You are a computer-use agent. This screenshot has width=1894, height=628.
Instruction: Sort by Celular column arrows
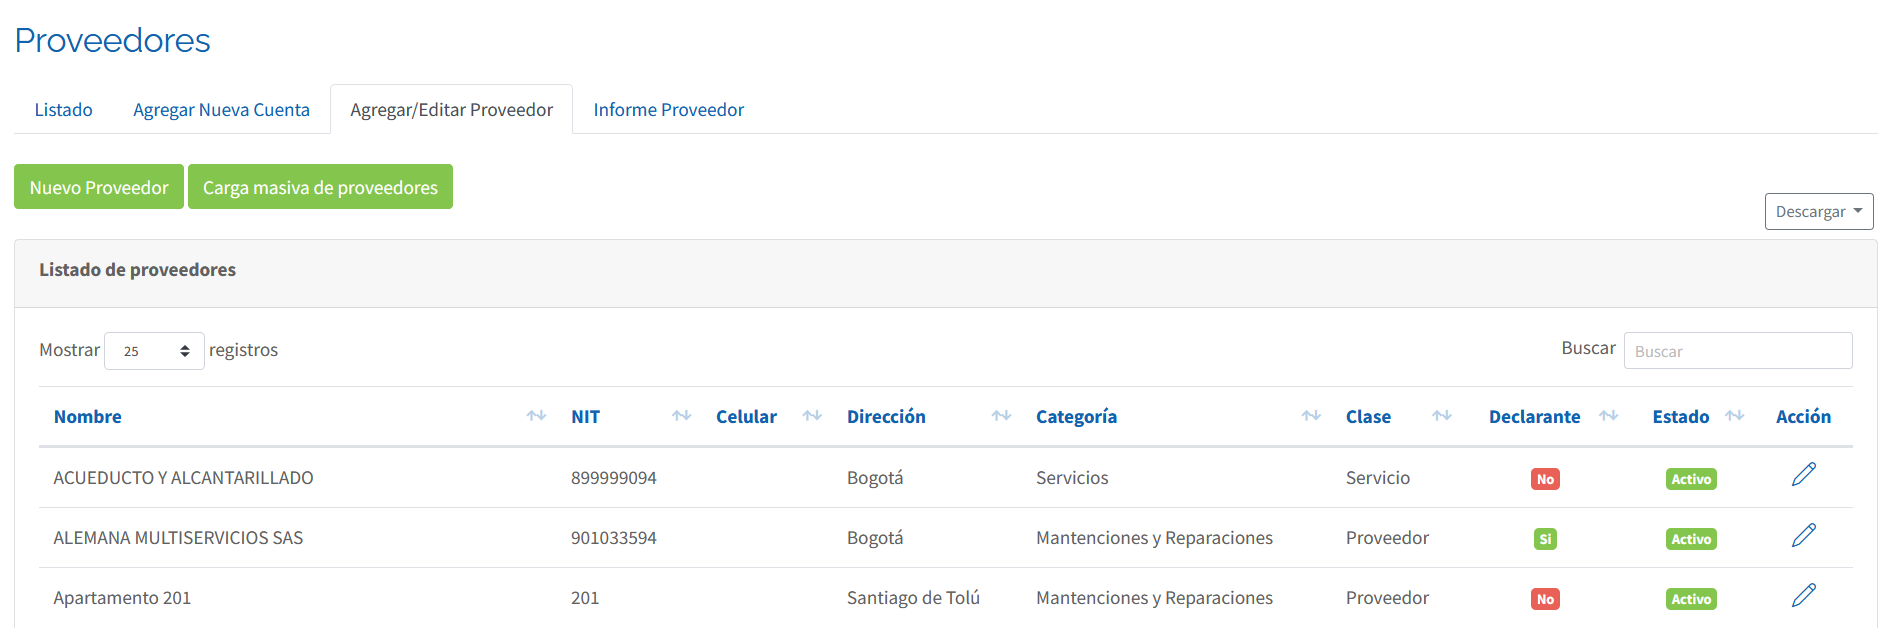(812, 416)
